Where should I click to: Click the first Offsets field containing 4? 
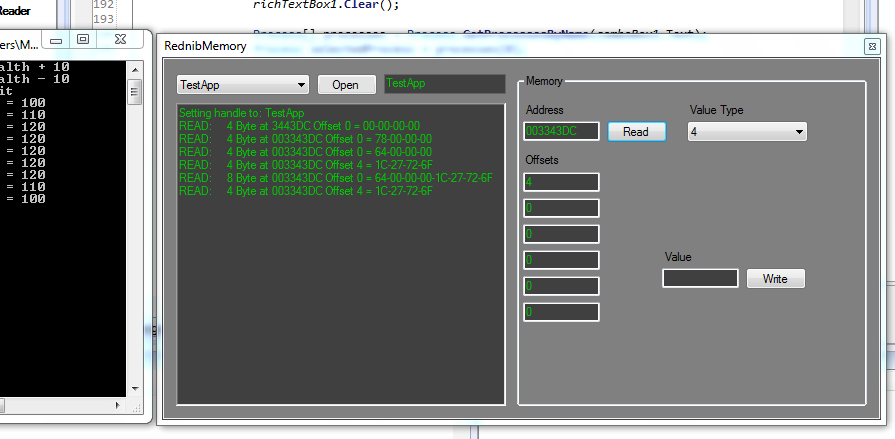pos(561,182)
